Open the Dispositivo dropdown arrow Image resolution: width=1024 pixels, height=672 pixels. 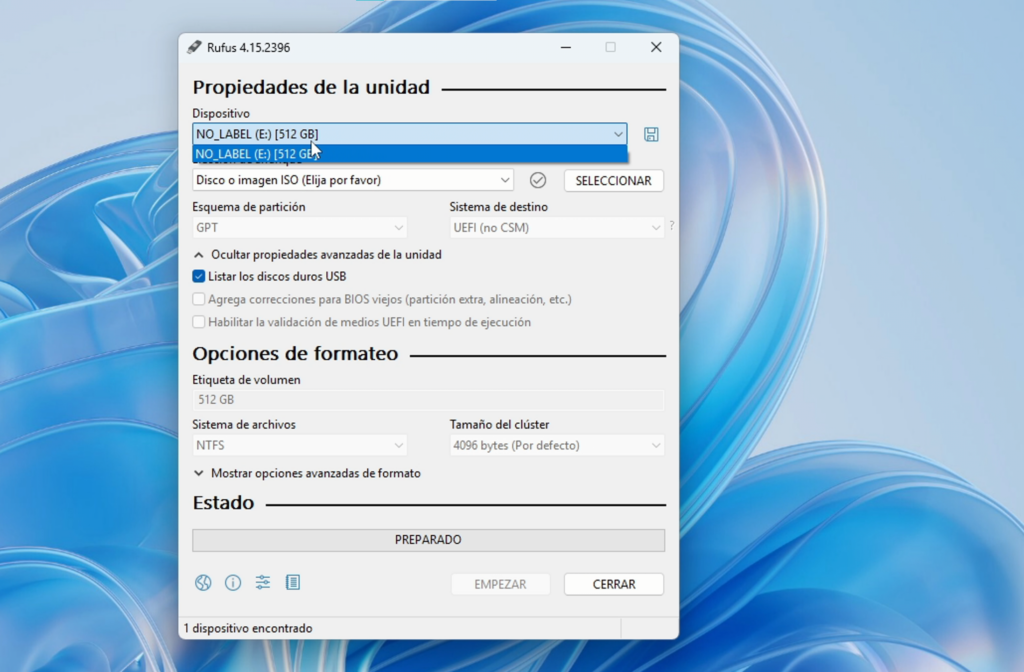click(x=618, y=134)
